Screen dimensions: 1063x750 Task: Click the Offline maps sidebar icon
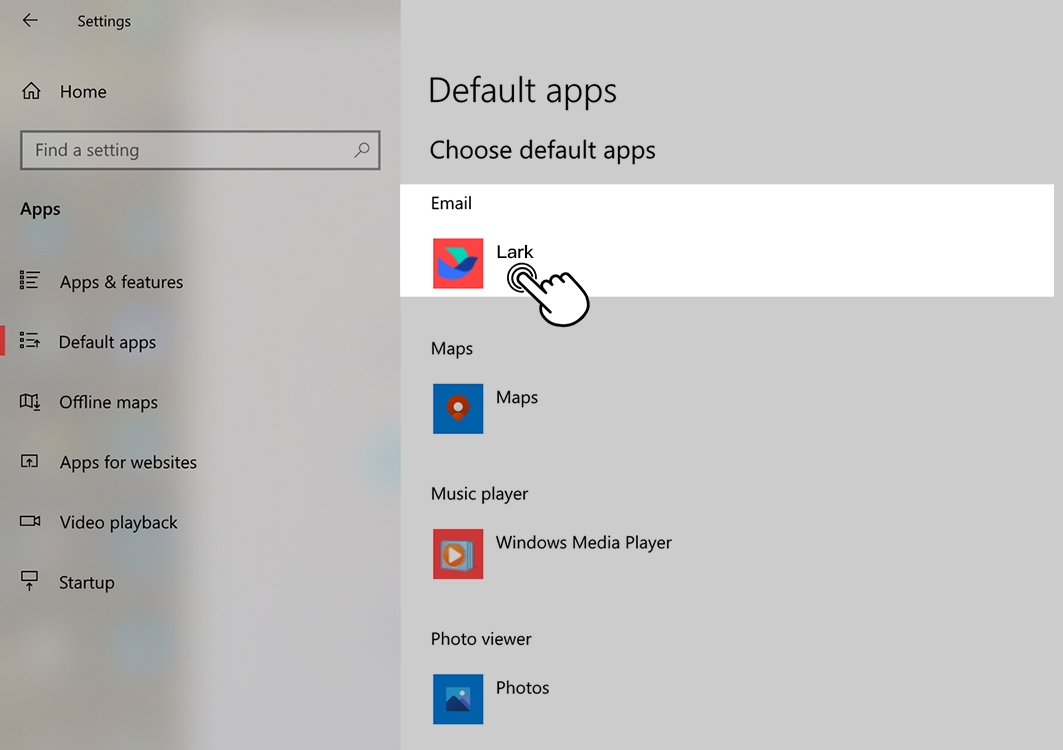tap(31, 402)
